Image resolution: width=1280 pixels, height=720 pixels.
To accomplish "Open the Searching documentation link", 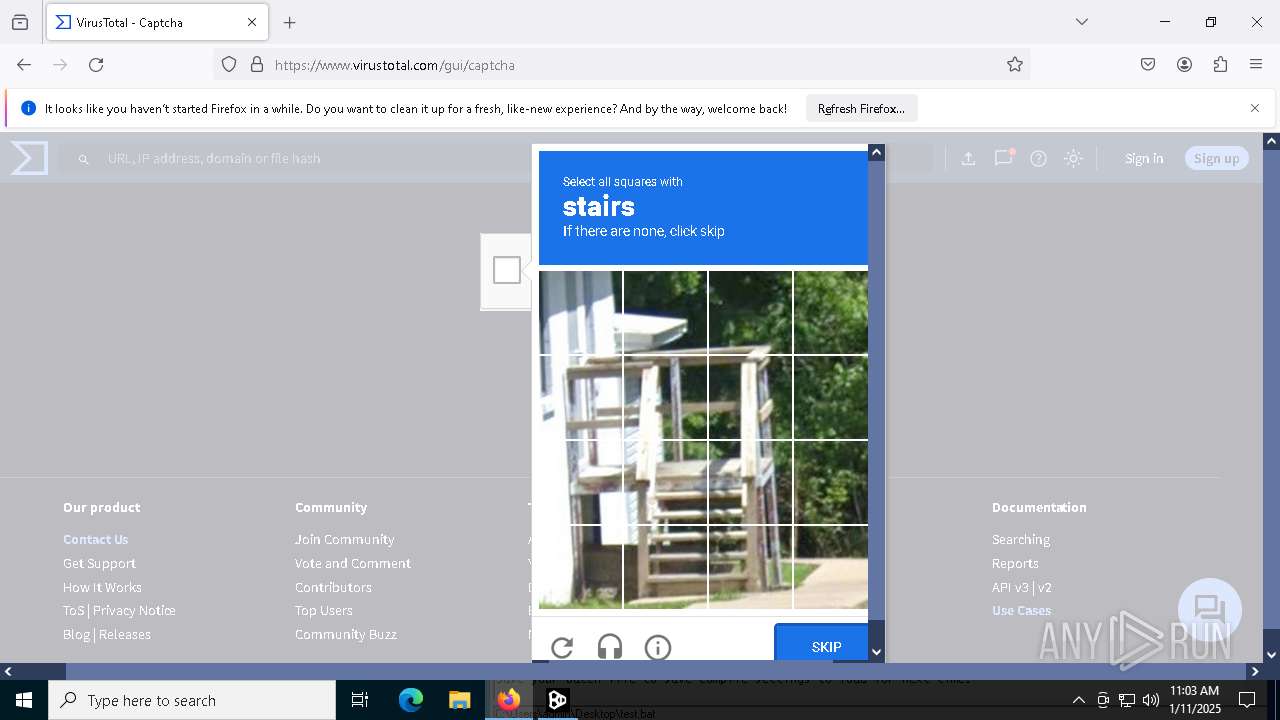I will pos(1021,539).
